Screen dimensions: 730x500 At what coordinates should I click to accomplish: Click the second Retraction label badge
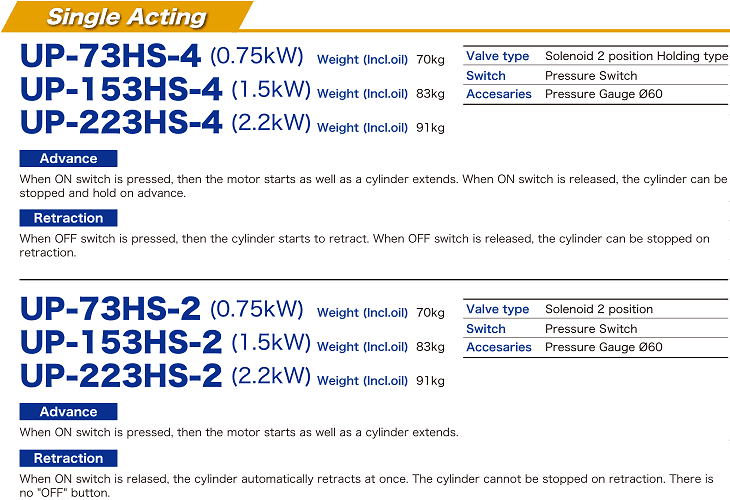[x=68, y=459]
